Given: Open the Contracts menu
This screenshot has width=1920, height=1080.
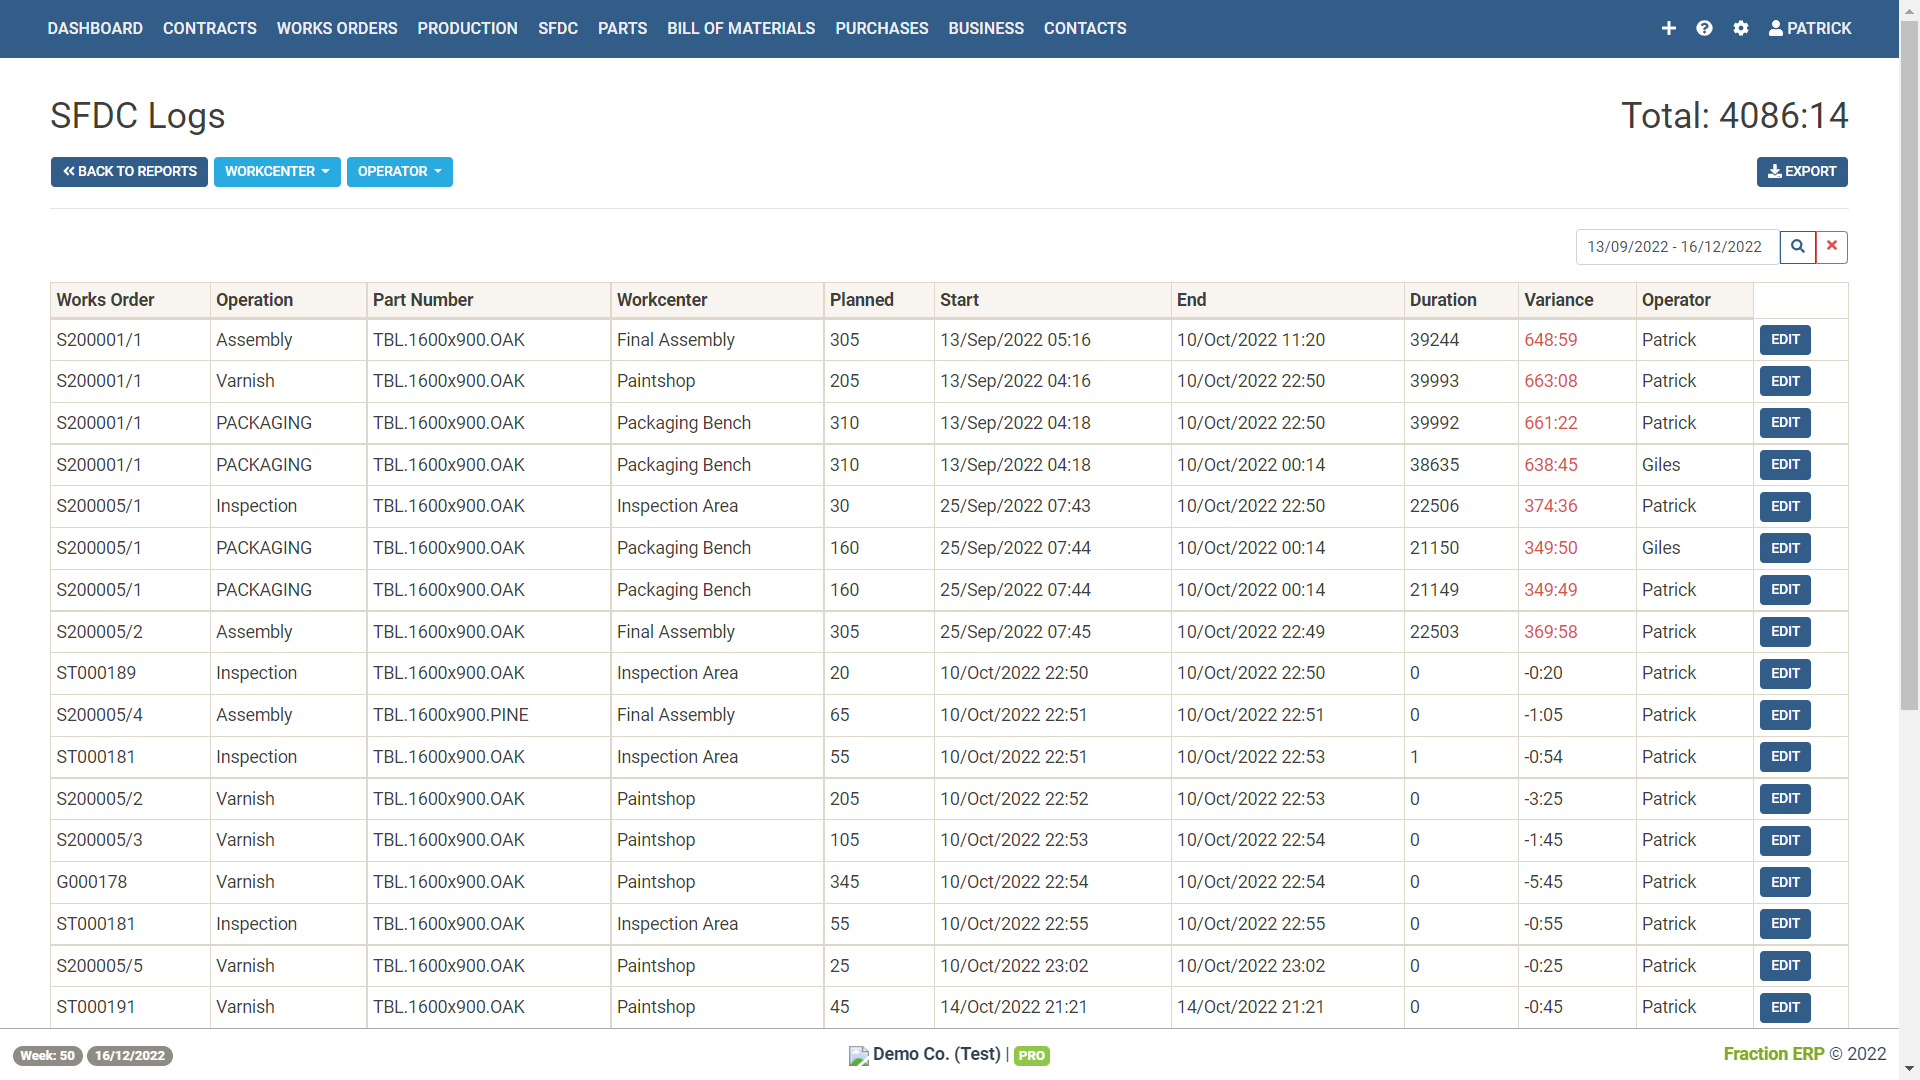Looking at the screenshot, I should tap(210, 29).
